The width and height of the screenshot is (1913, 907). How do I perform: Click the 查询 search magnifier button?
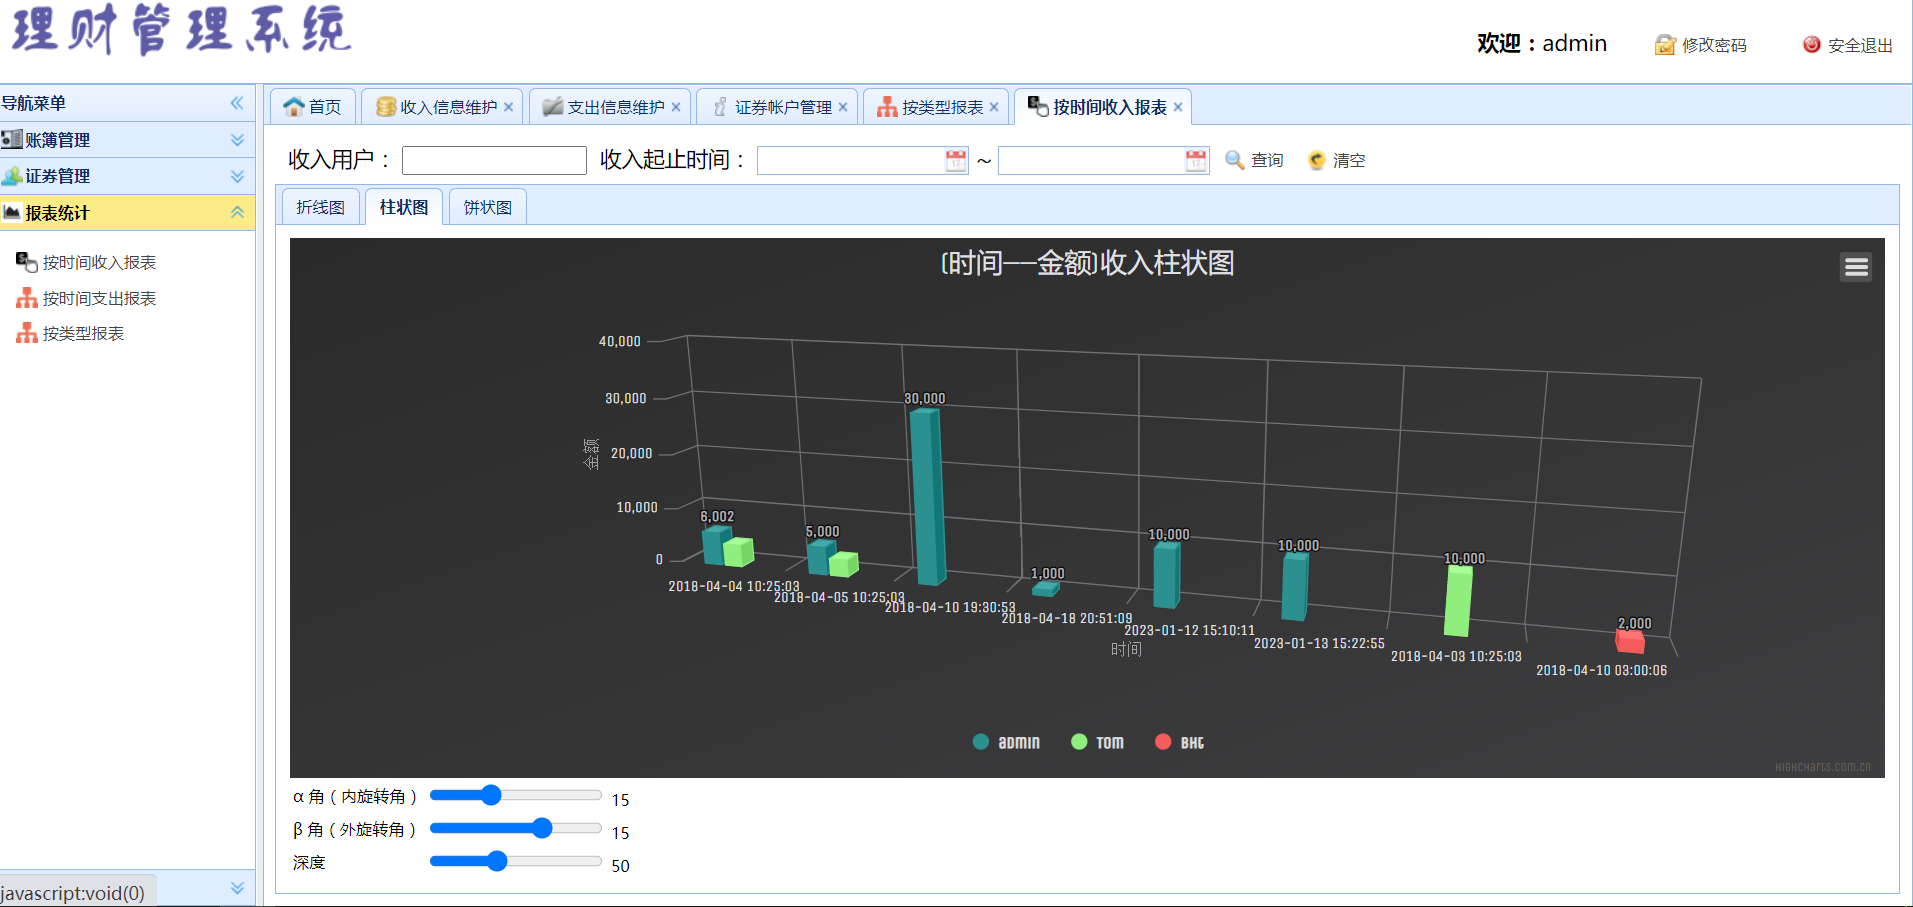coord(1254,160)
